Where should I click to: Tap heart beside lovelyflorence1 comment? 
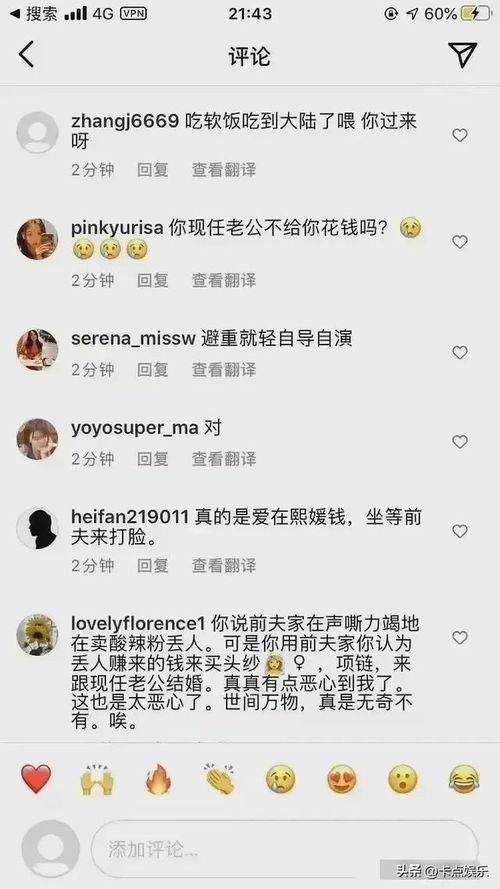click(x=460, y=638)
